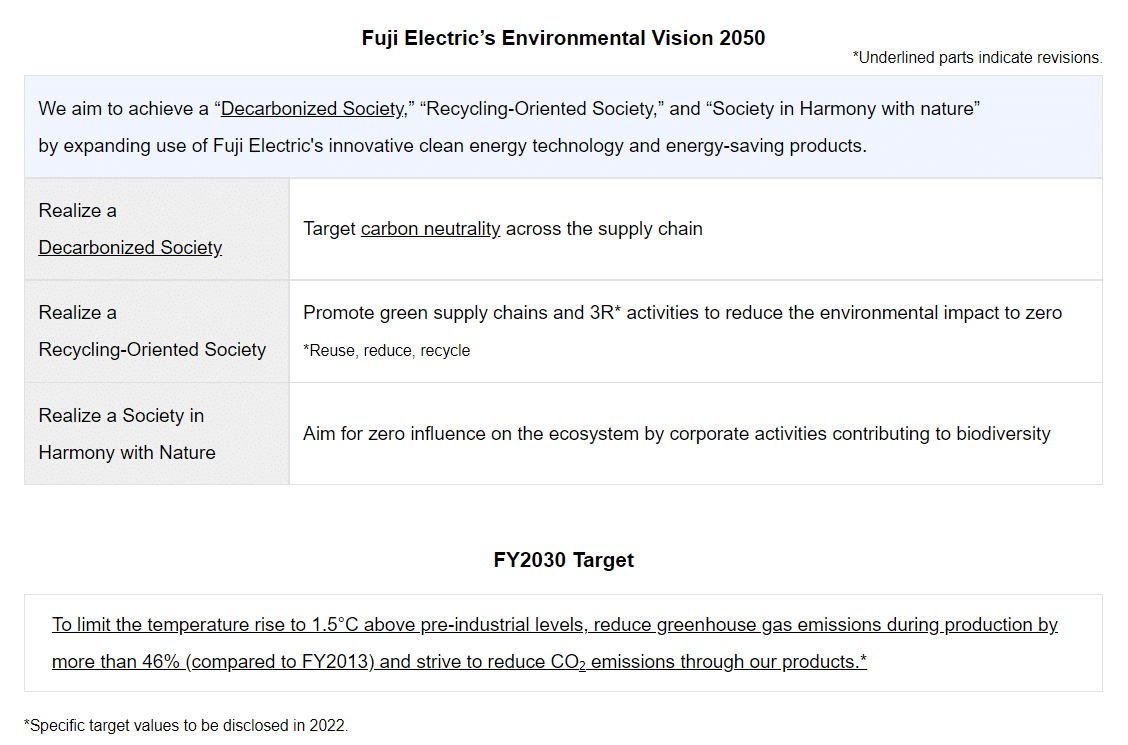Click Society in Harmony with nature in intro
Image resolution: width=1128 pixels, height=745 pixels.
pos(842,109)
